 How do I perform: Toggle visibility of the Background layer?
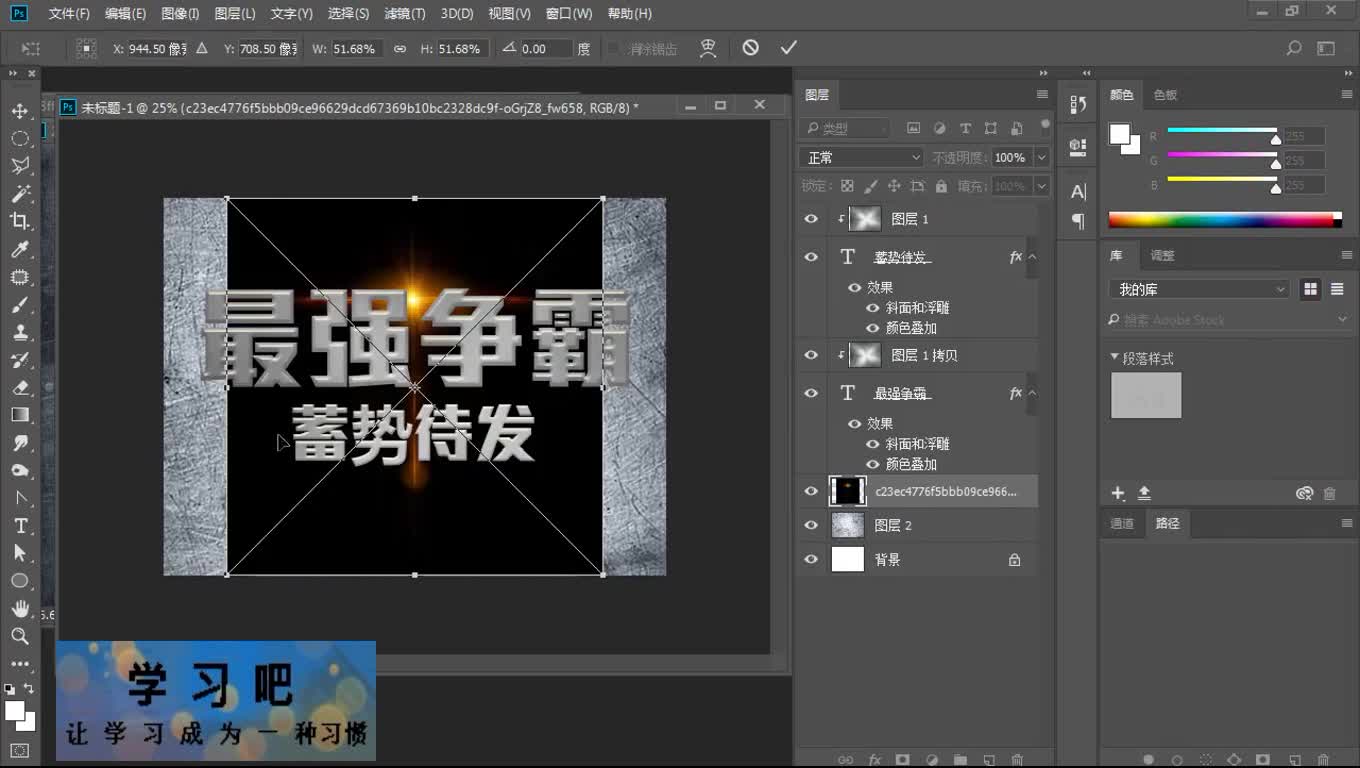(x=811, y=560)
